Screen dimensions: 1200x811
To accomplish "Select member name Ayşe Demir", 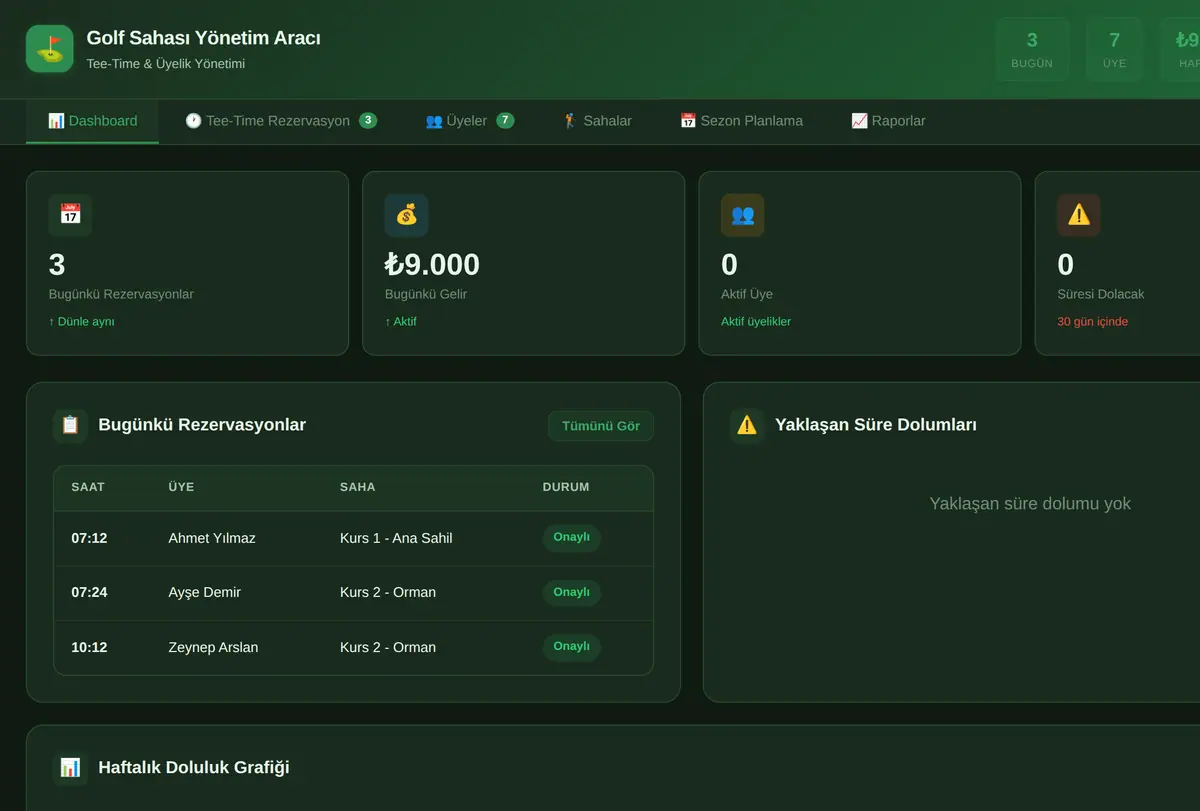I will pyautogui.click(x=205, y=592).
